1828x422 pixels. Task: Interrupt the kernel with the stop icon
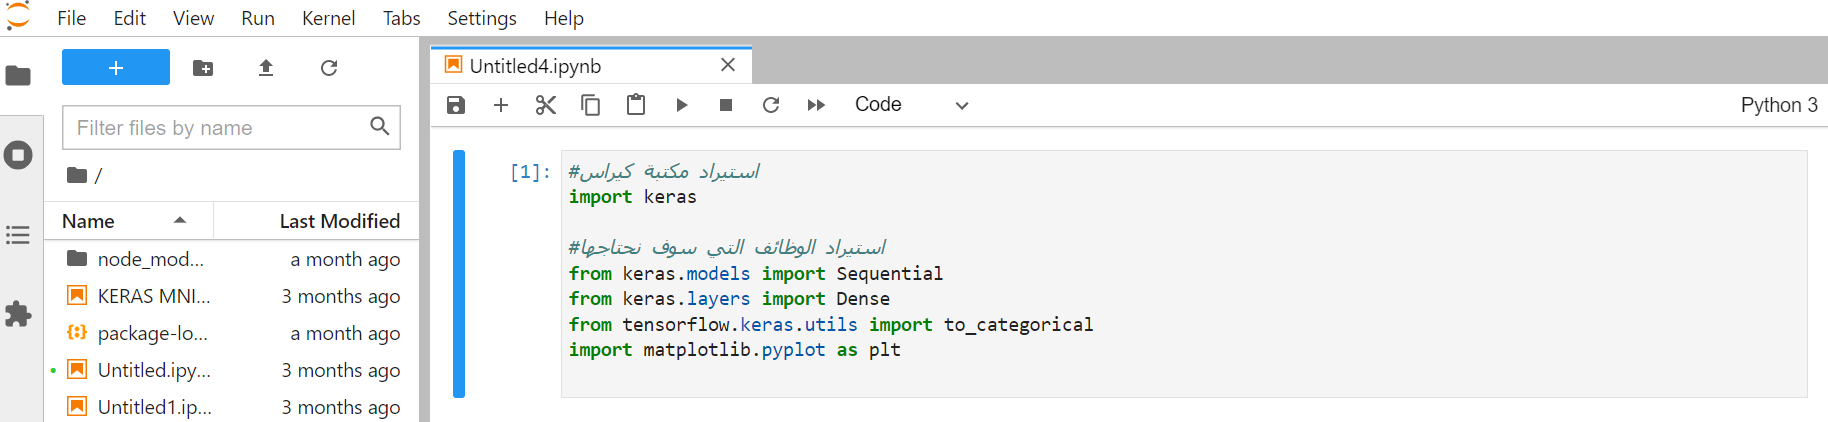[x=726, y=105]
